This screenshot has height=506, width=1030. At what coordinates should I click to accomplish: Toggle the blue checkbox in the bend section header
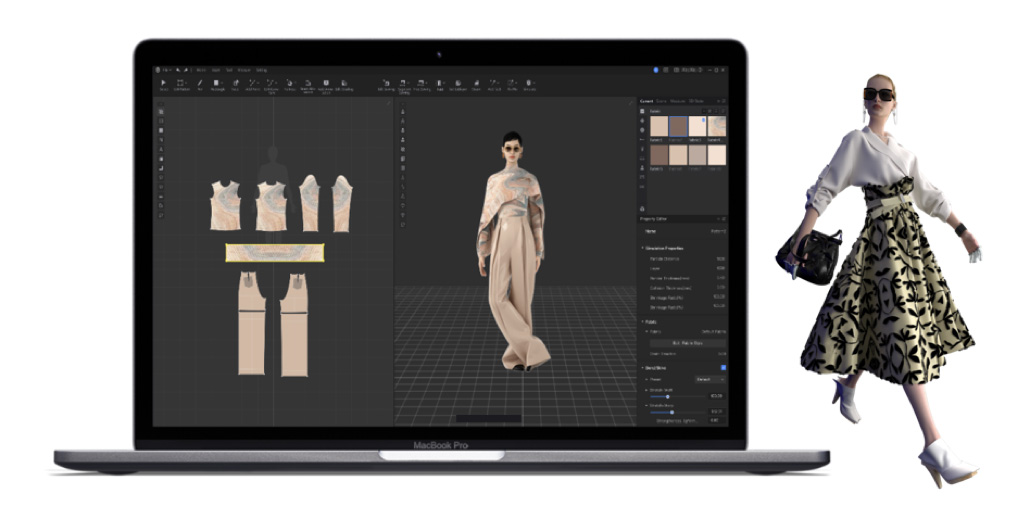pos(723,368)
